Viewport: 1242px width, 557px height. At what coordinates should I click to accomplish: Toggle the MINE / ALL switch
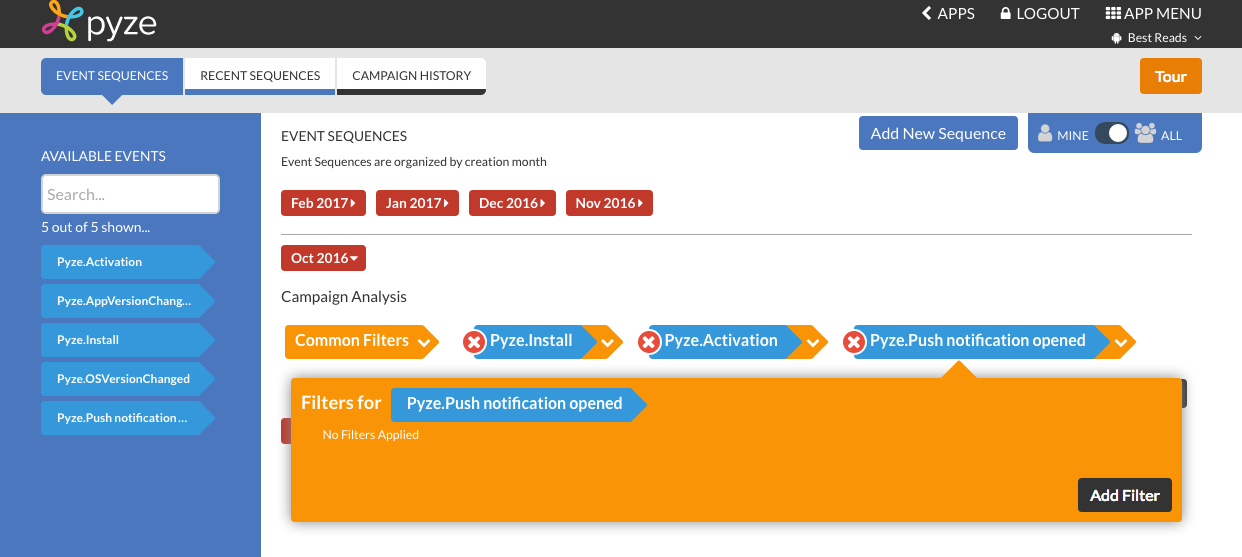pos(1111,133)
